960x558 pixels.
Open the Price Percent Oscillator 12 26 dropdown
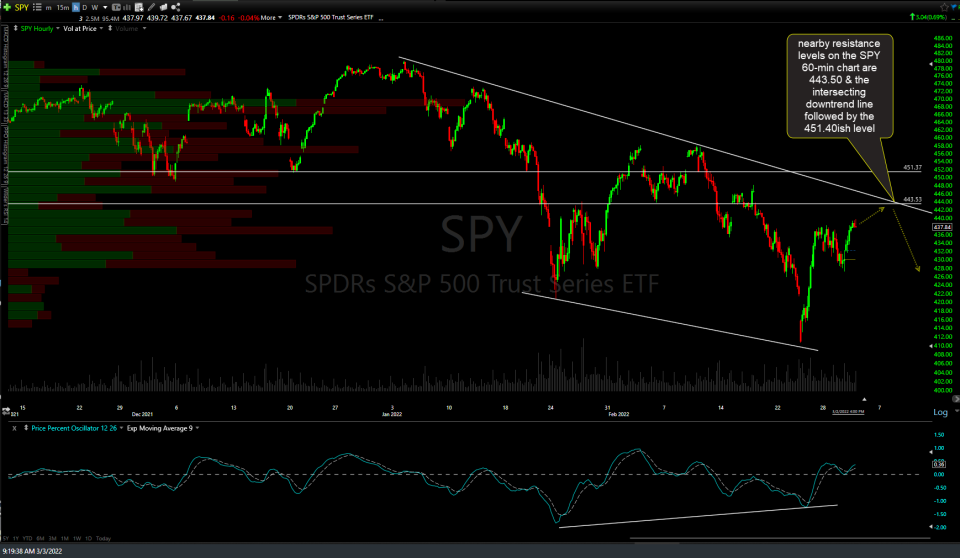pos(121,428)
